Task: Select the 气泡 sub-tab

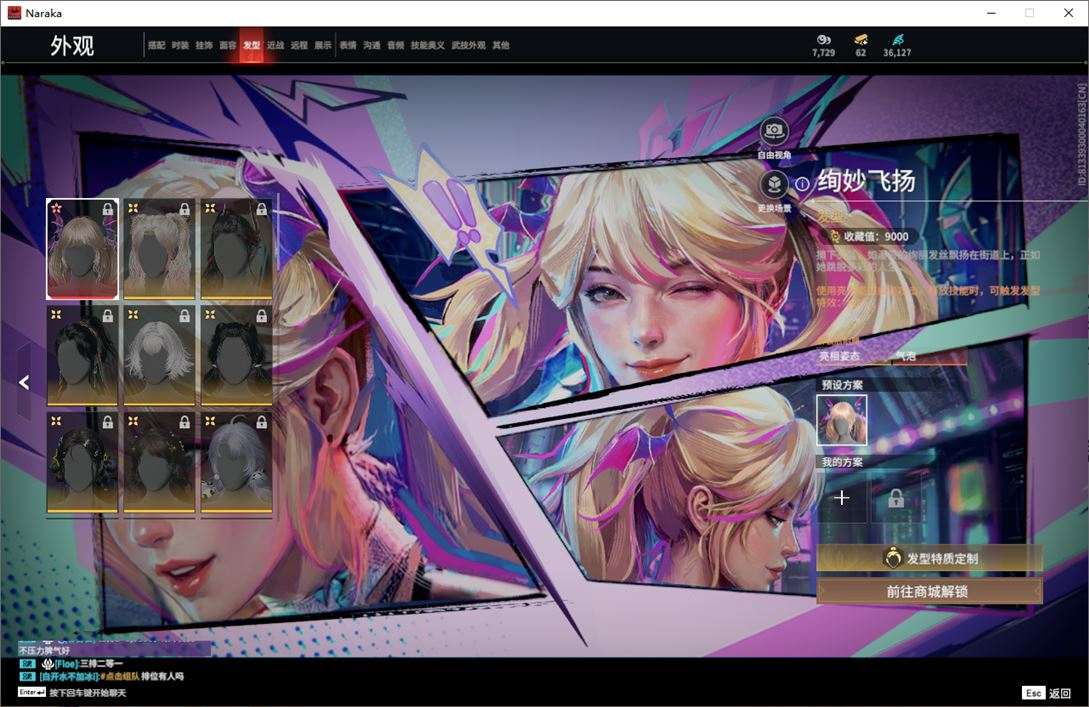Action: pos(906,356)
